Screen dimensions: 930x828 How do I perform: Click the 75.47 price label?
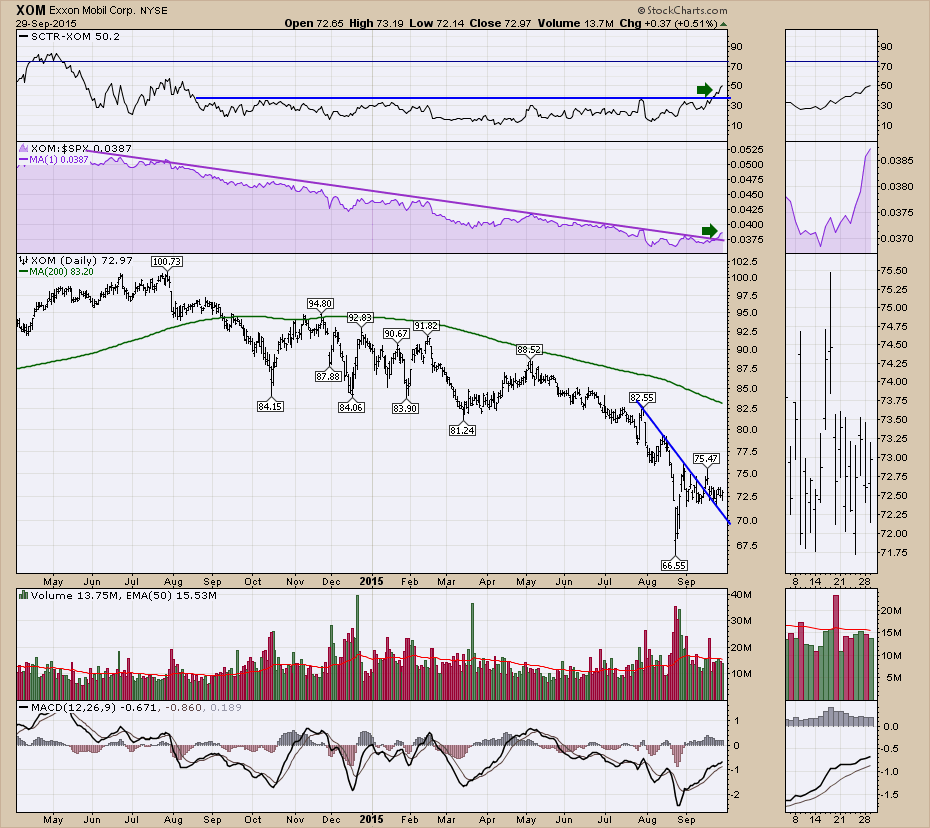click(706, 458)
